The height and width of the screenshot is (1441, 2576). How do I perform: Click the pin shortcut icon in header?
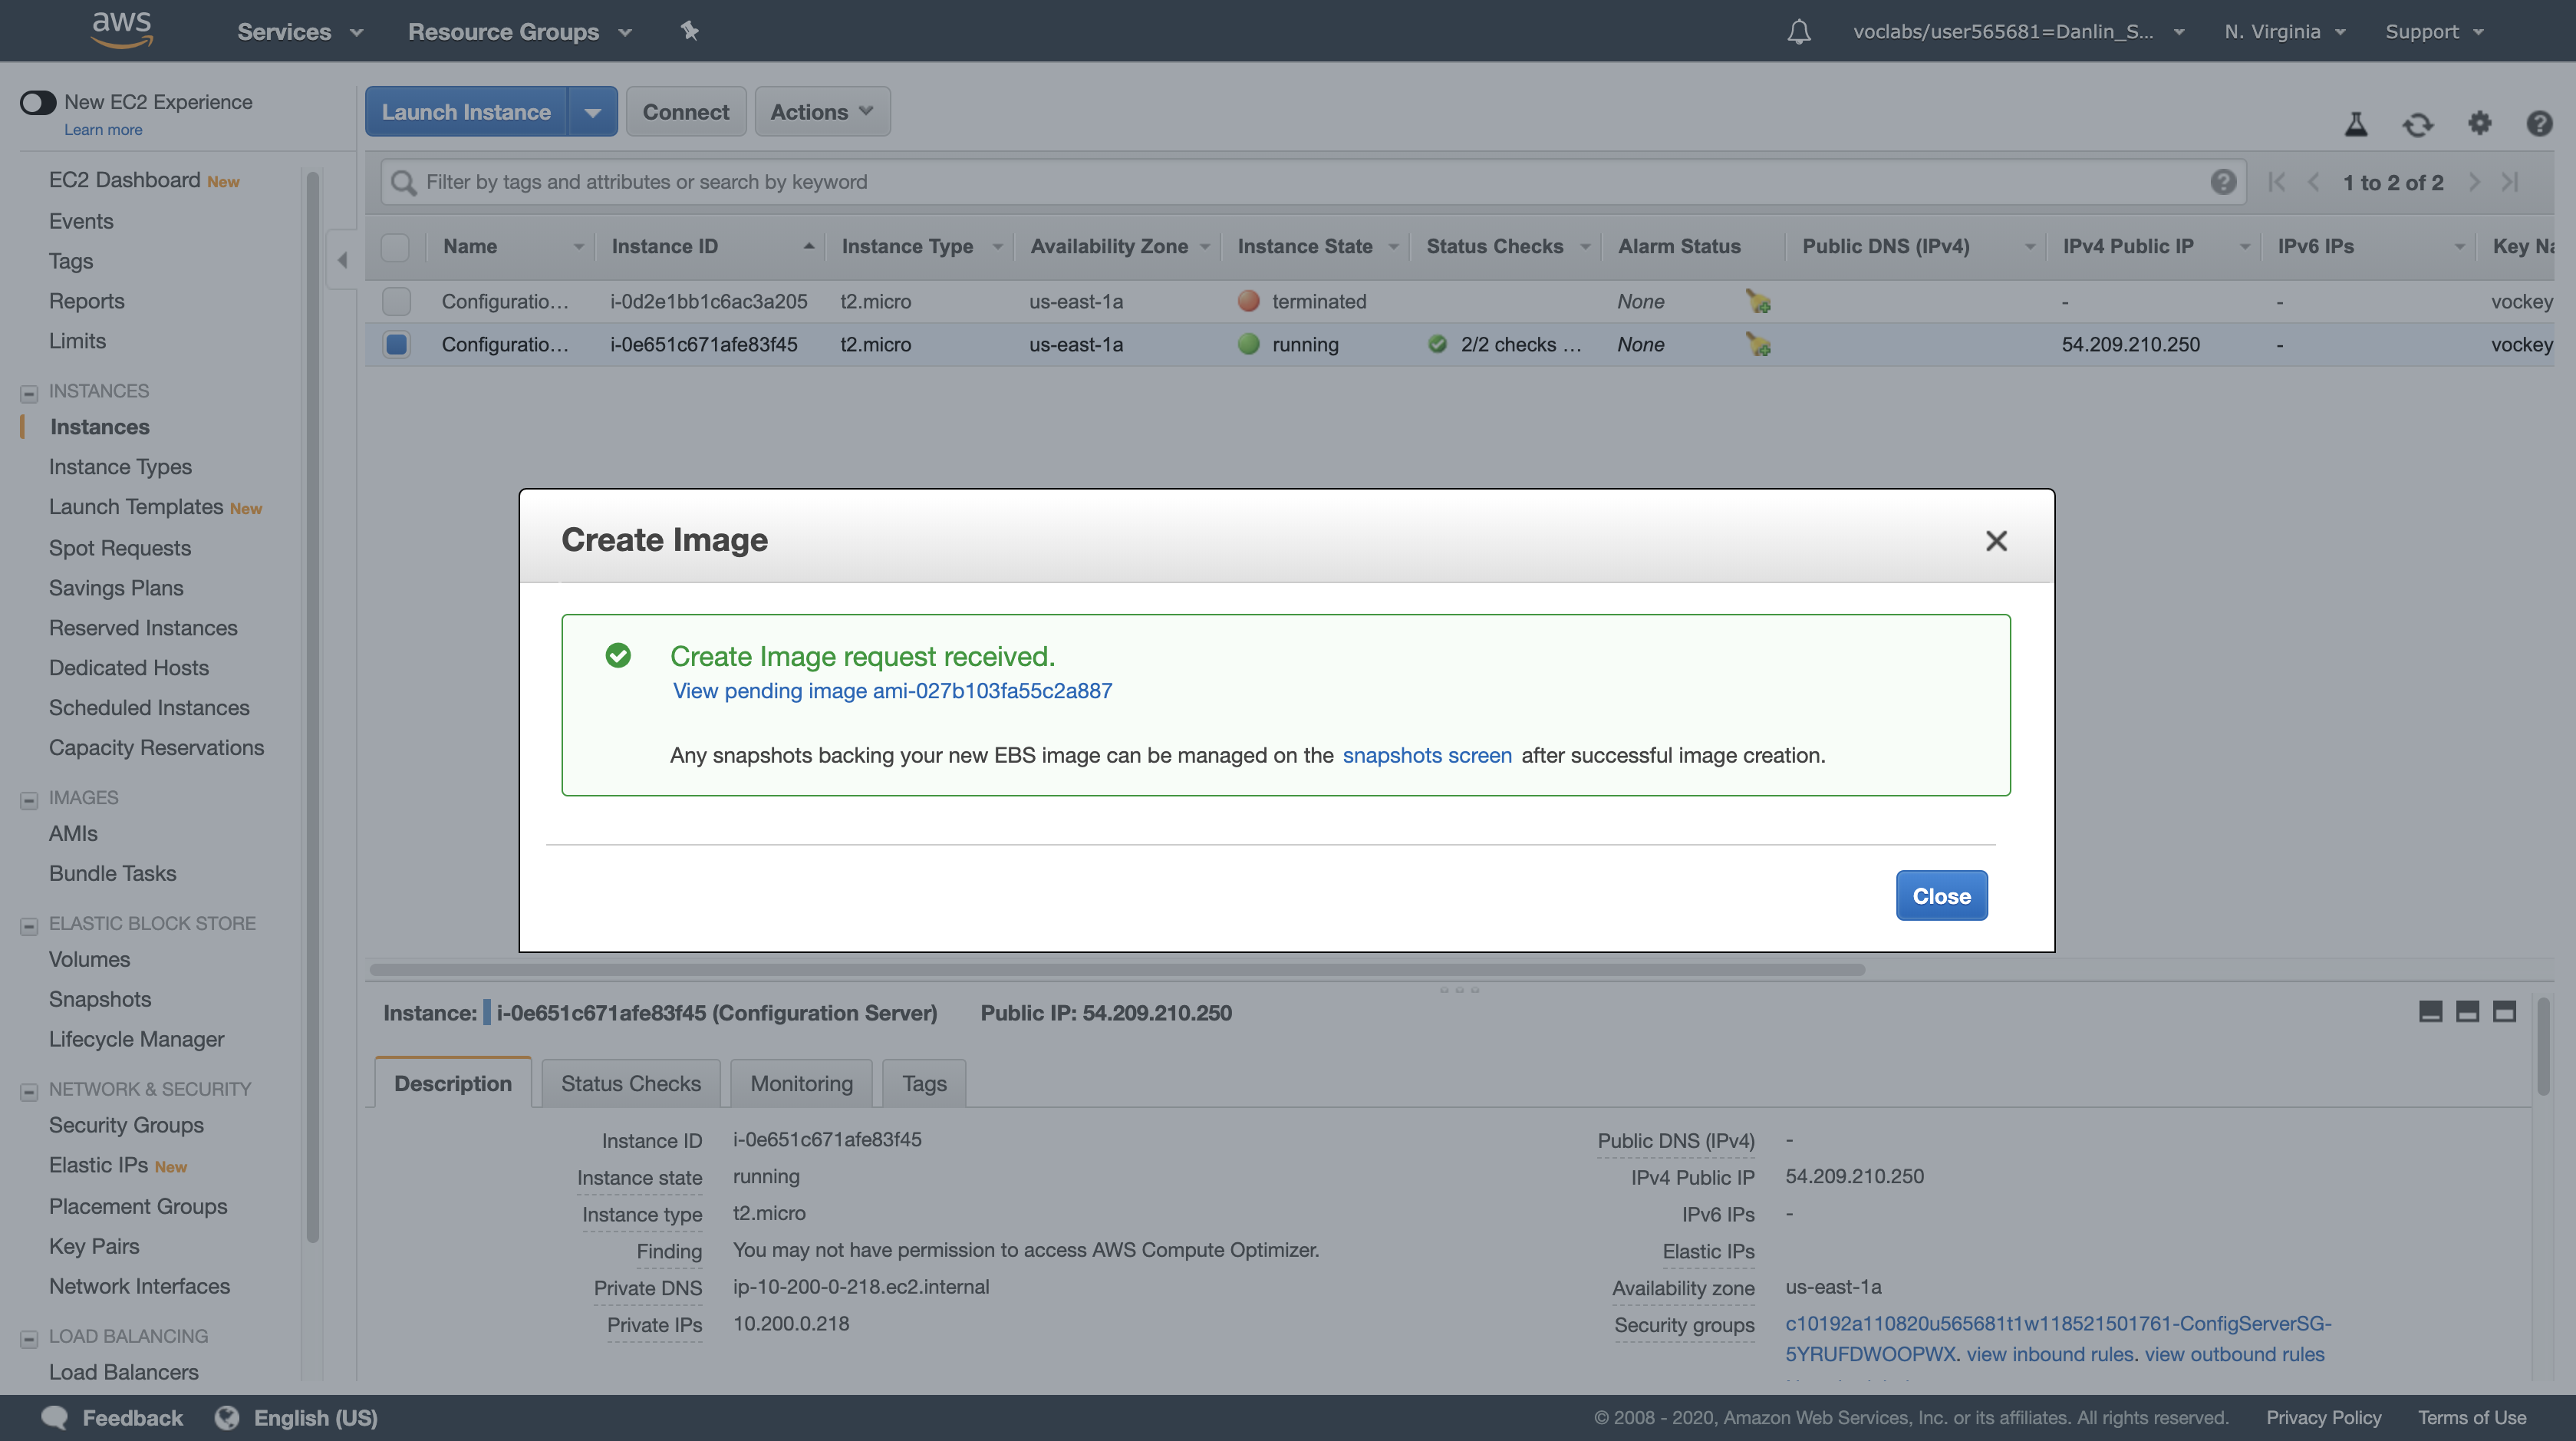689,31
